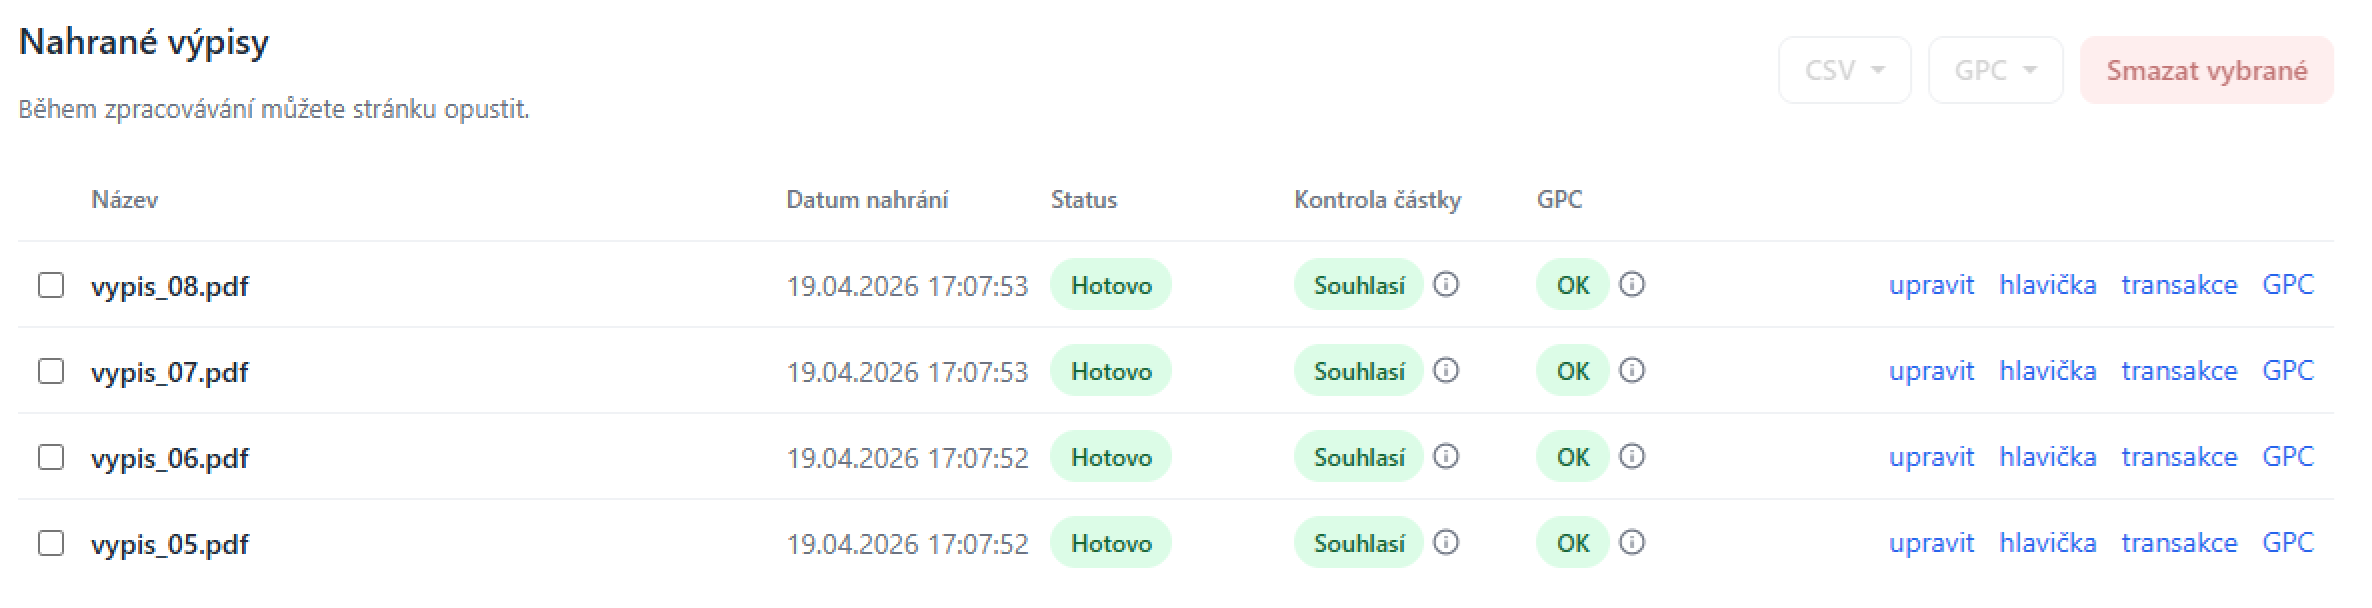Open Kontrola částky info icon for vypis_06.pdf
Image resolution: width=2372 pixels, height=608 pixels.
1448,457
